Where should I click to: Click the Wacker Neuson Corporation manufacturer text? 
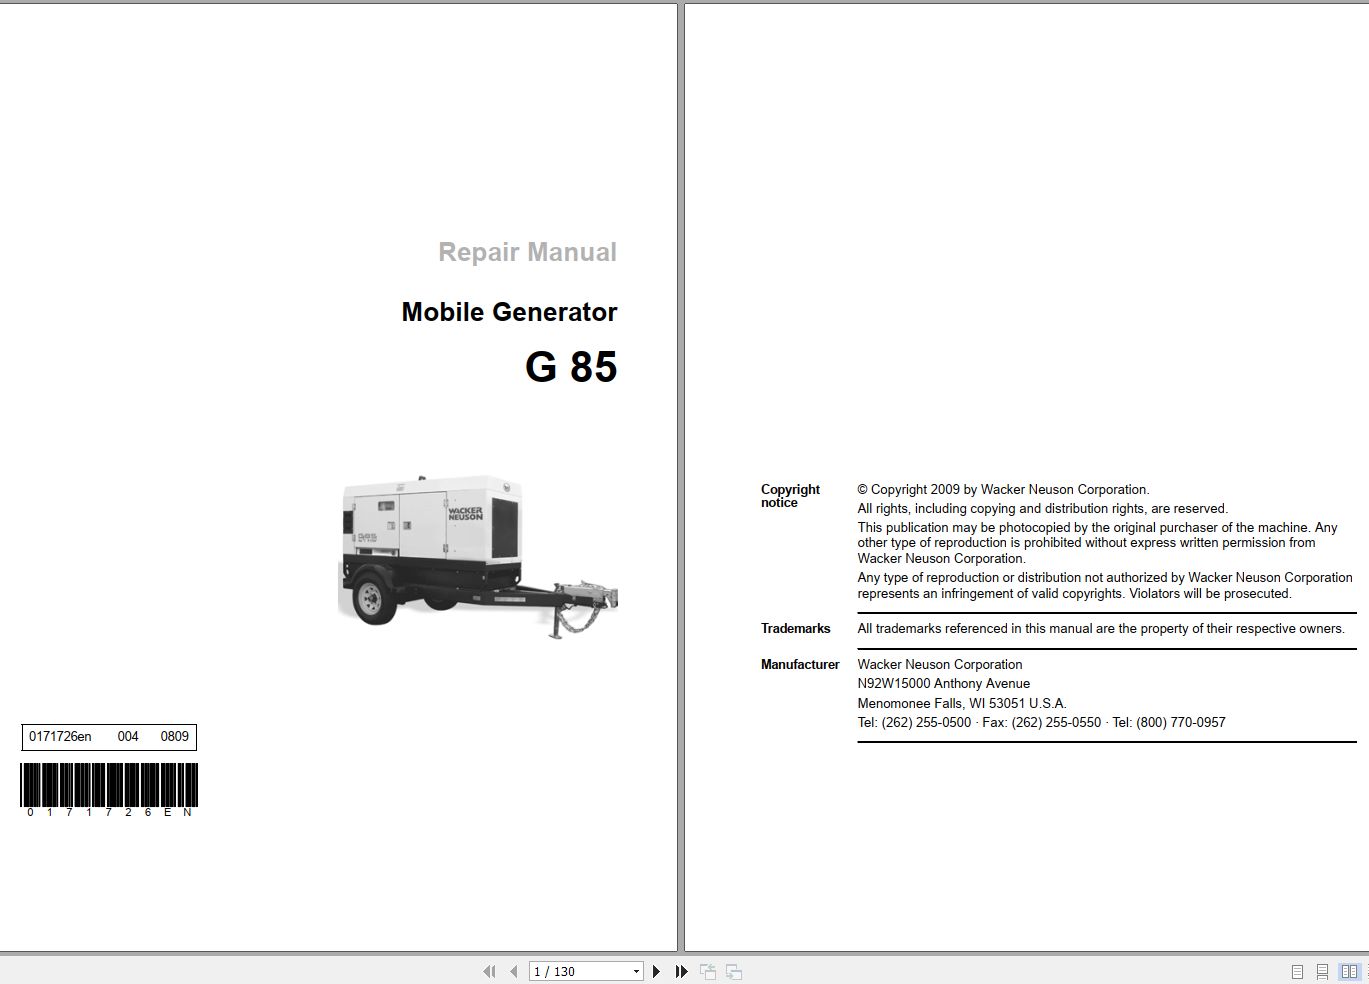point(939,664)
